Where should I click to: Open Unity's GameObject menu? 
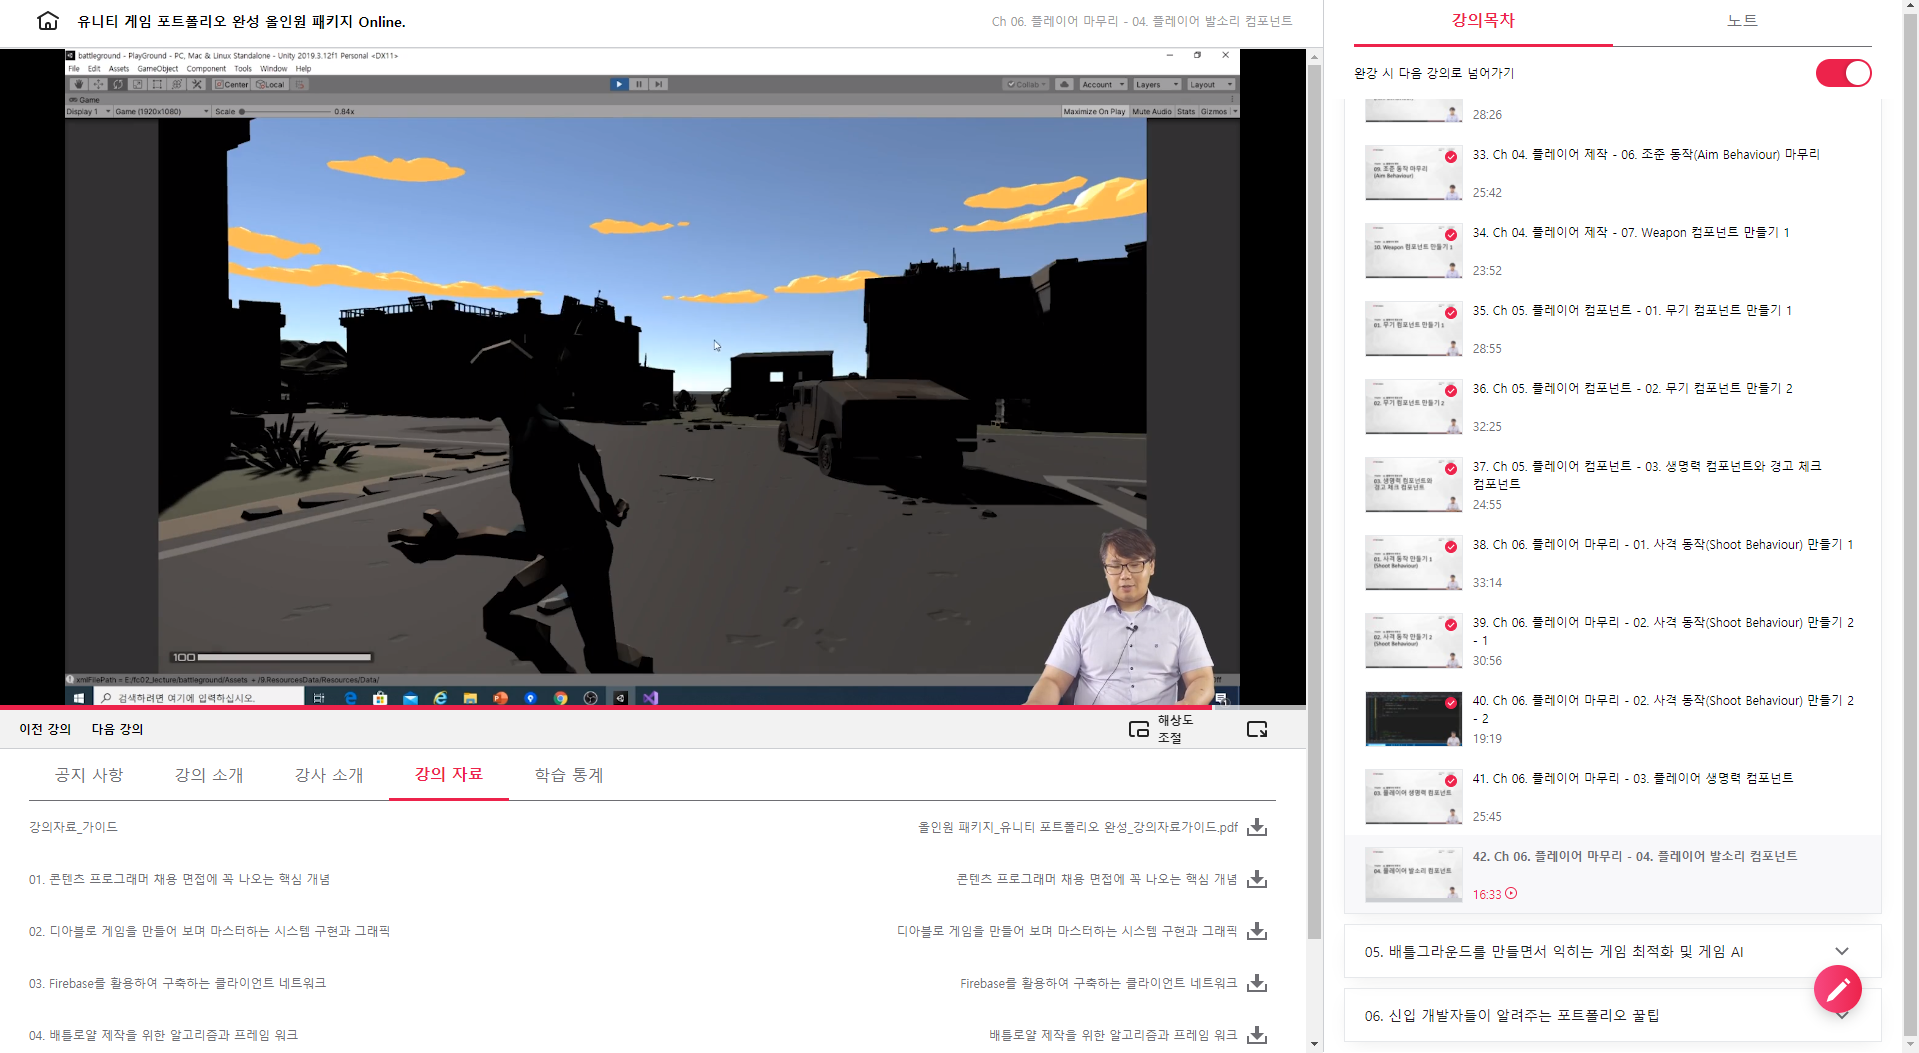coord(158,69)
